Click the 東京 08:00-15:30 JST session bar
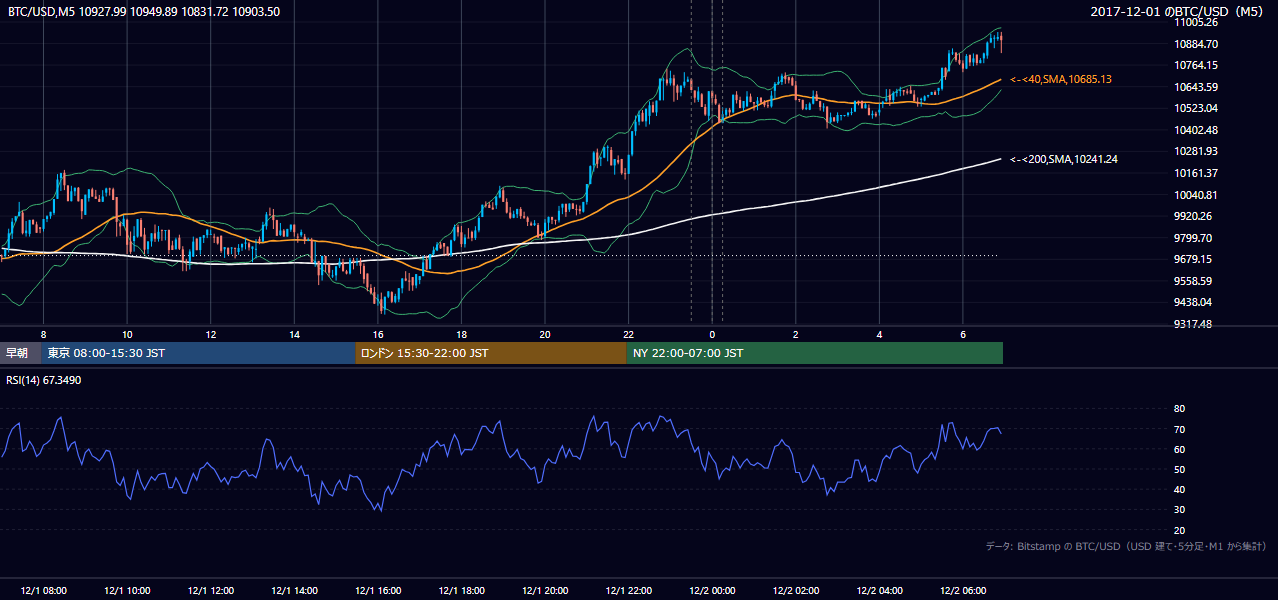1278x600 pixels. (x=199, y=353)
